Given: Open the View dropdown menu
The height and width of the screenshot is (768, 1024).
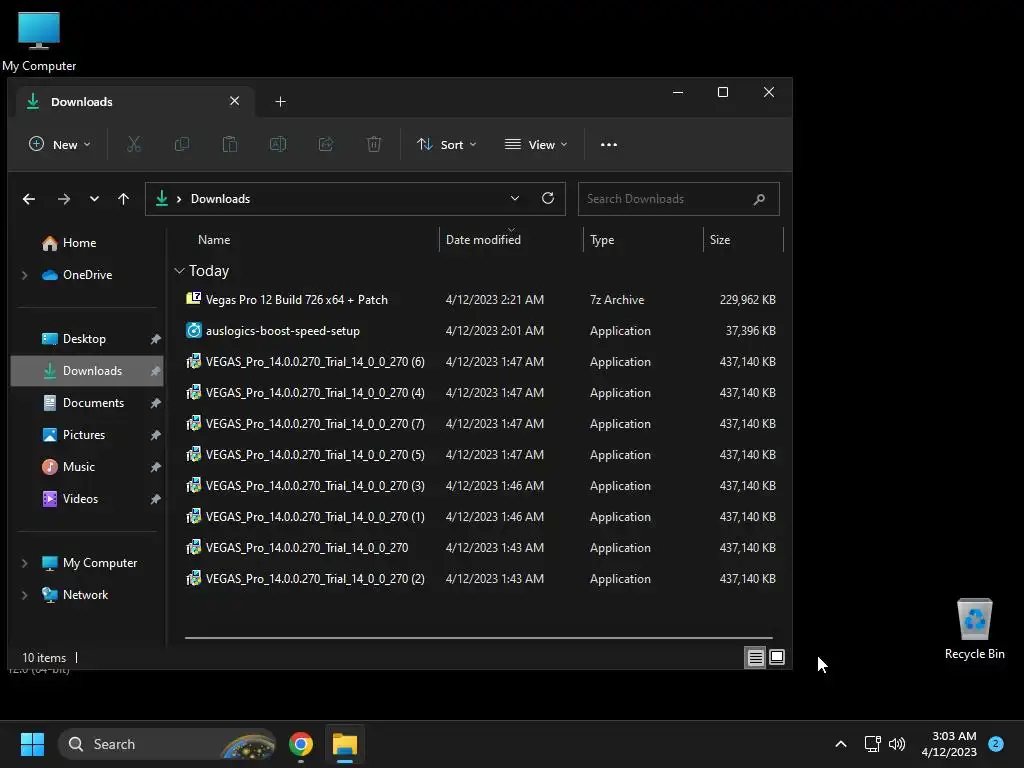Looking at the screenshot, I should (x=536, y=144).
